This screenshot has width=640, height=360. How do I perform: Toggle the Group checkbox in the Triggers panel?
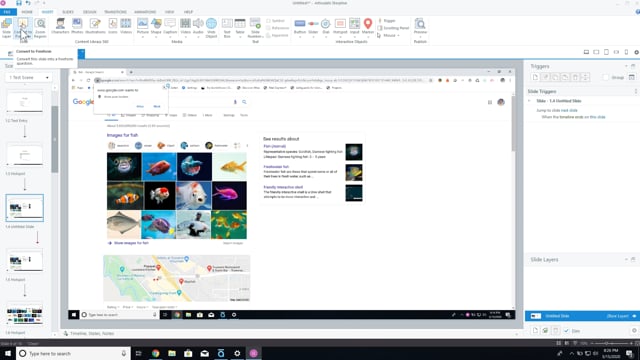coord(606,77)
